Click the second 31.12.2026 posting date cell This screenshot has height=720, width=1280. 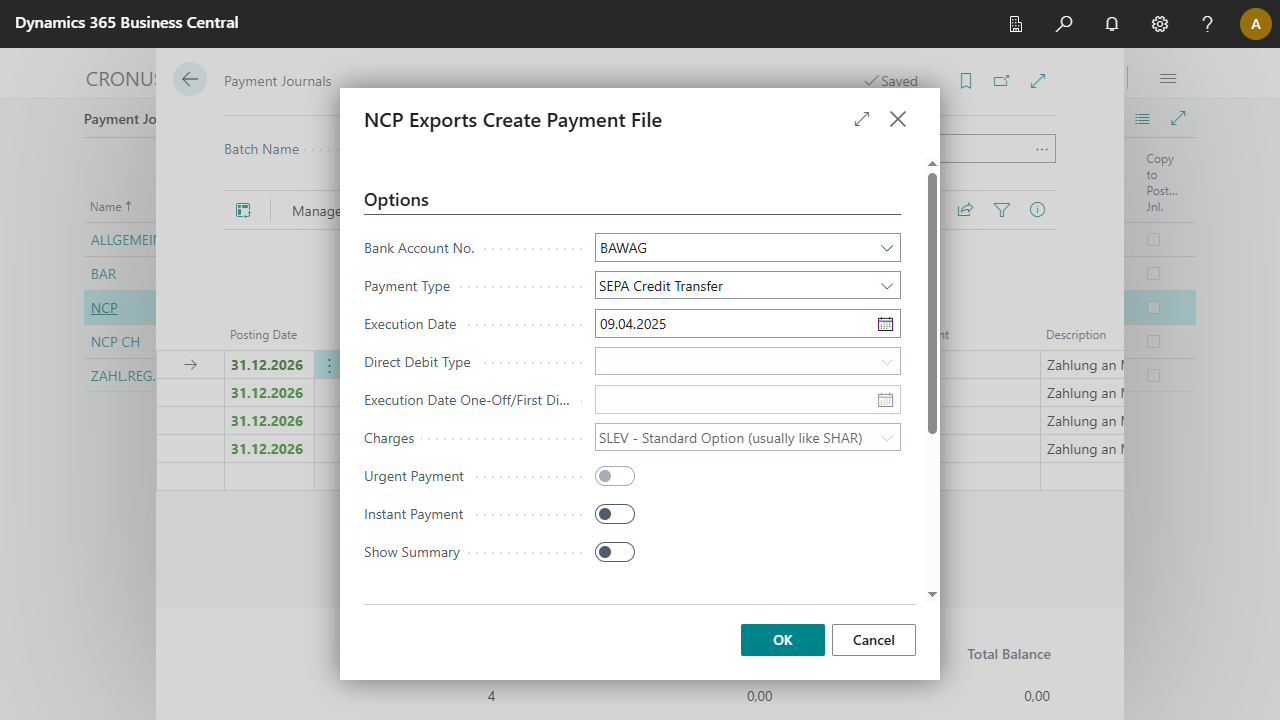[269, 393]
